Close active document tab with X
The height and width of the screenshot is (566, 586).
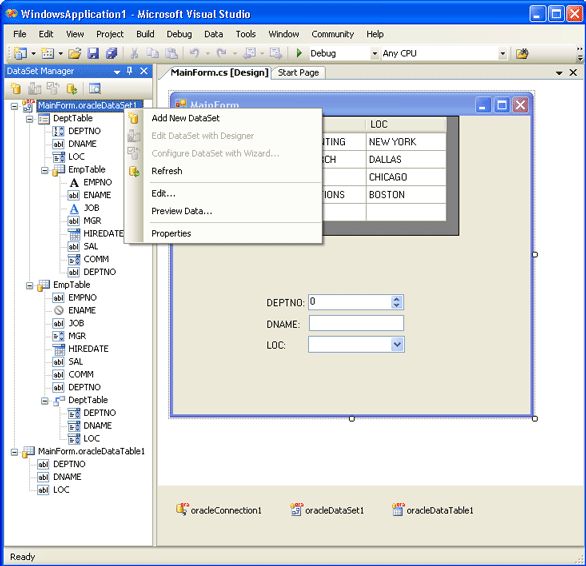pyautogui.click(x=573, y=73)
